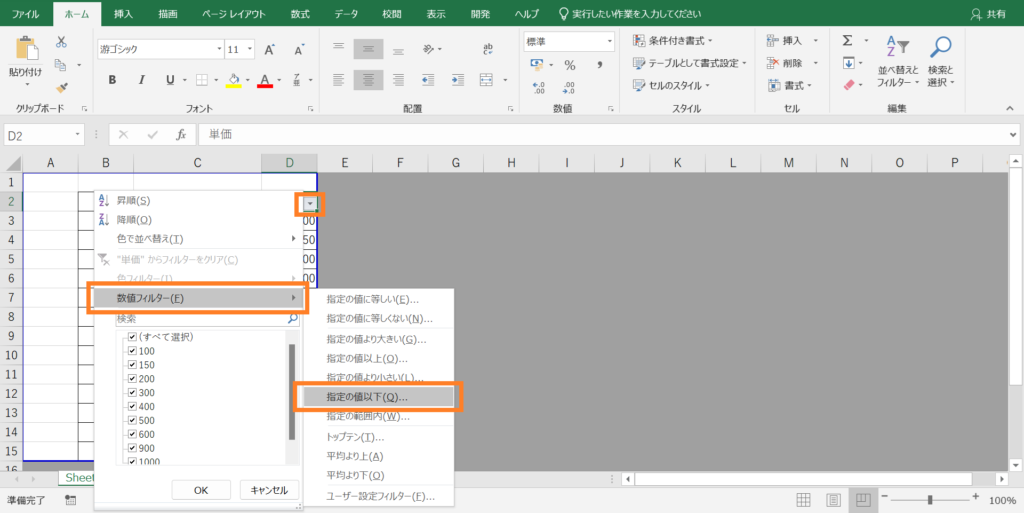Click the Tell Me 実行したい作業 search box
The width and height of the screenshot is (1024, 513).
pyautogui.click(x=630, y=14)
